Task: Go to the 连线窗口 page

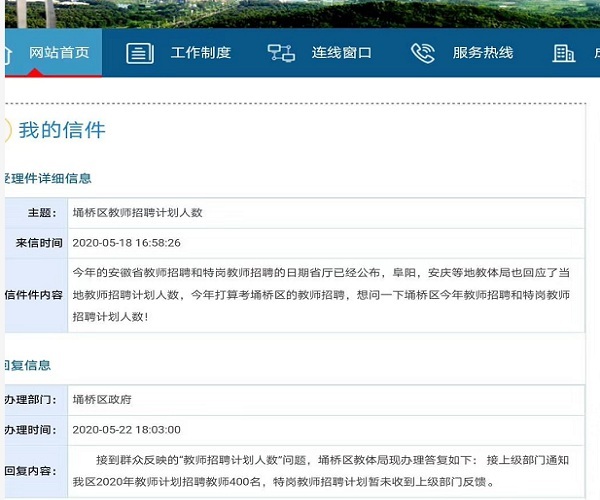Action: pyautogui.click(x=341, y=53)
